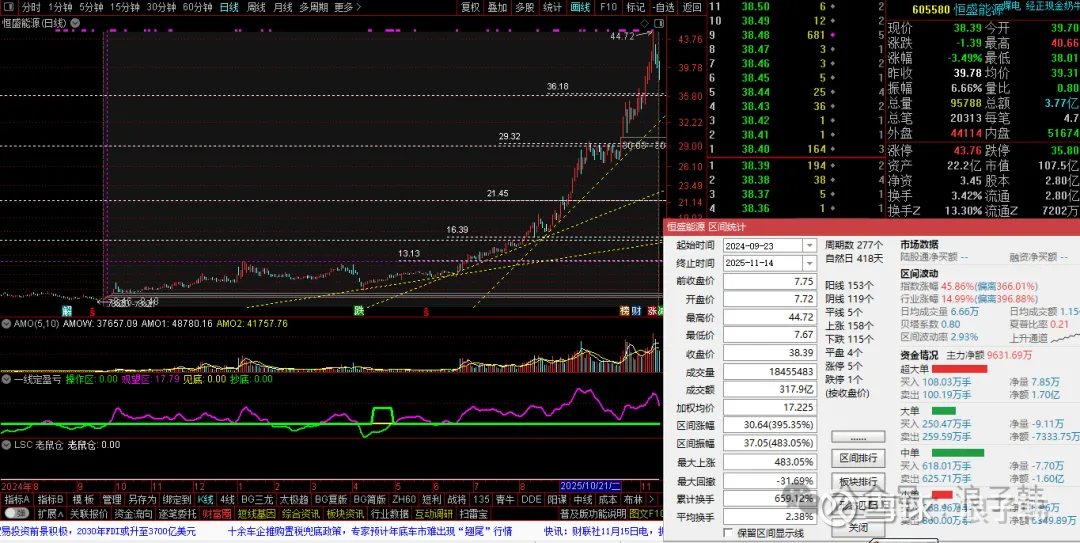Screen dimensions: 1080x543
Task: Open the 多股 multi-stock view
Action: pyautogui.click(x=525, y=8)
